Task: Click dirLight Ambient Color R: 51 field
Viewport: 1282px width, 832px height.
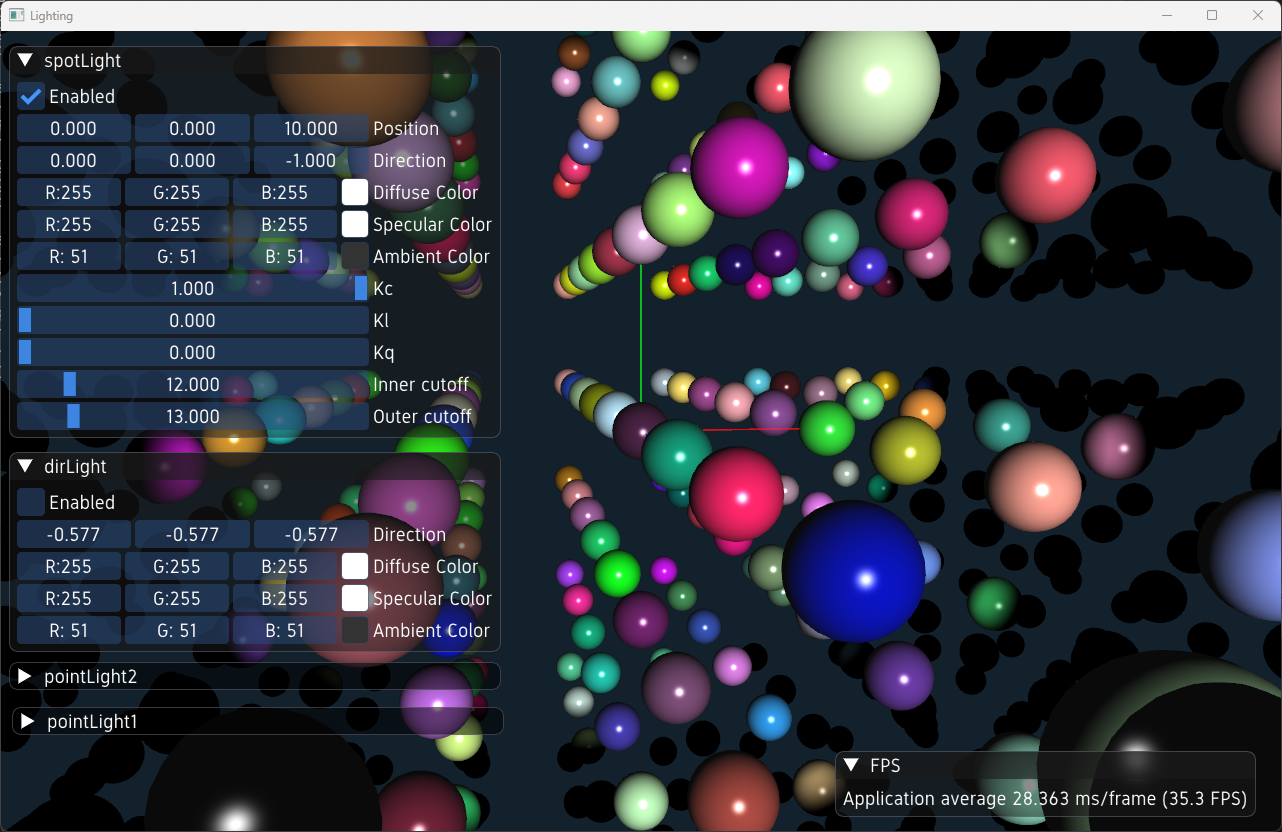Action: [x=69, y=631]
